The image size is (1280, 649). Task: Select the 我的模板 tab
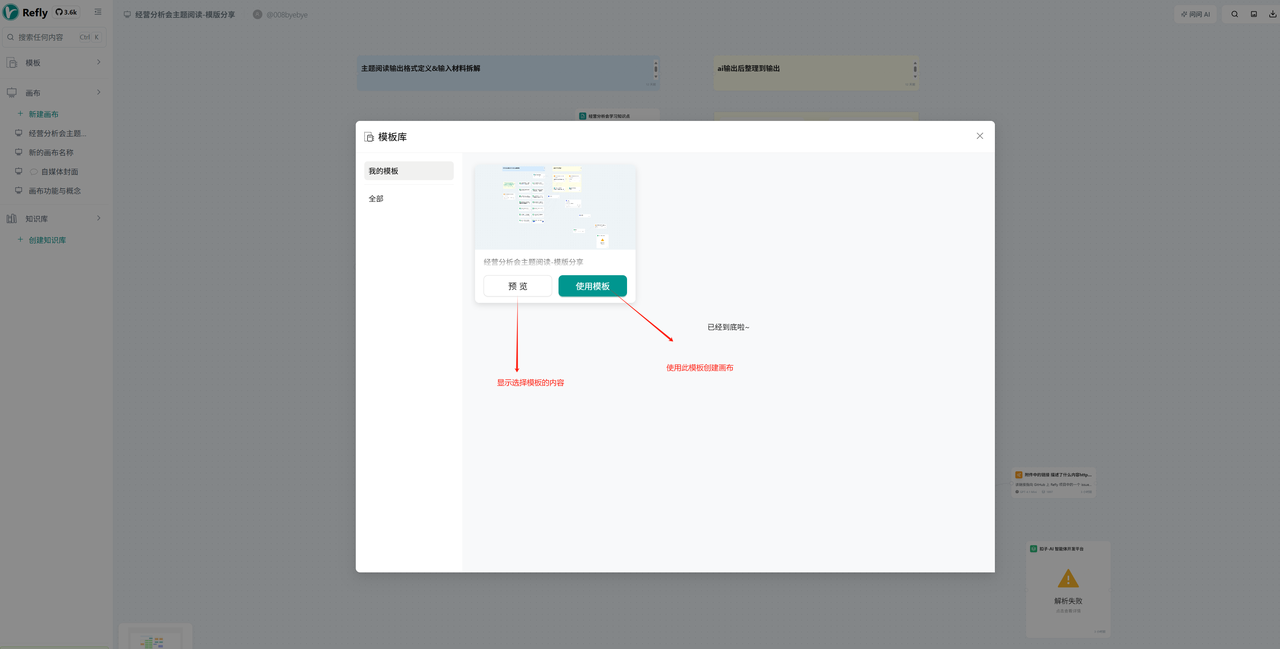[408, 171]
